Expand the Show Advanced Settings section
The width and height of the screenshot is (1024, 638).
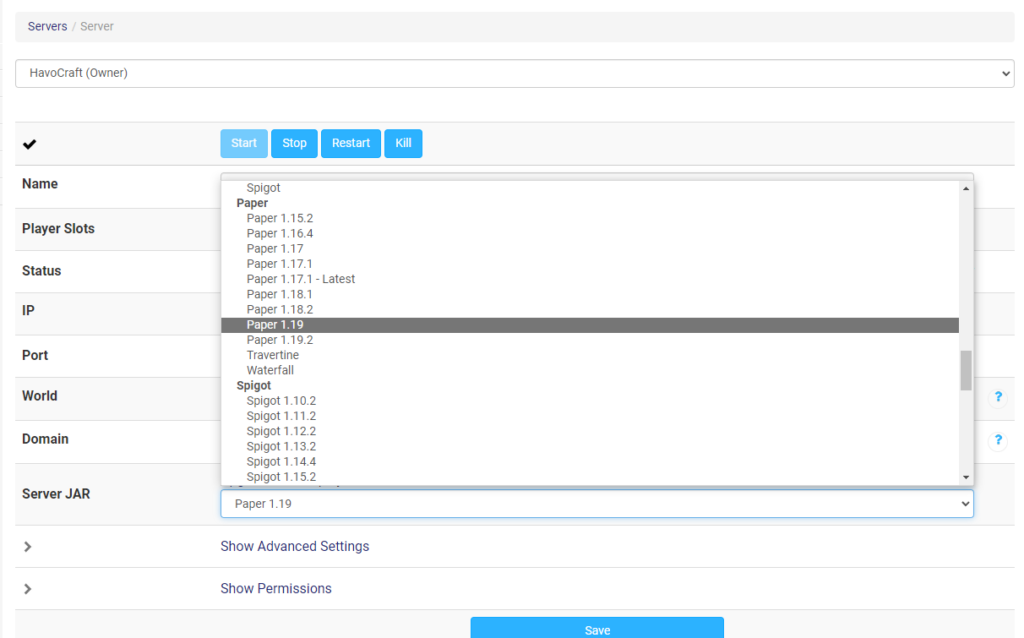(x=294, y=546)
